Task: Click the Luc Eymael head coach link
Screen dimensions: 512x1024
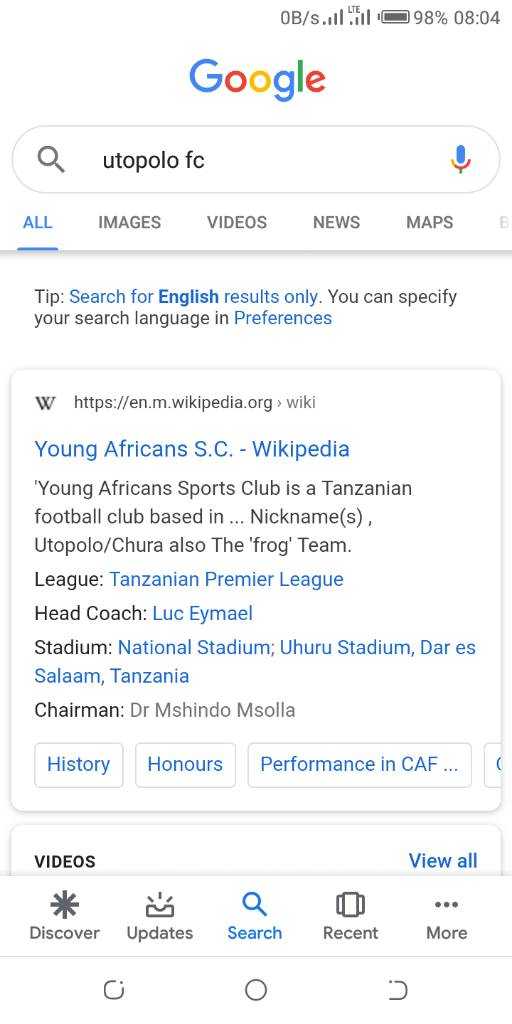Action: (x=202, y=613)
